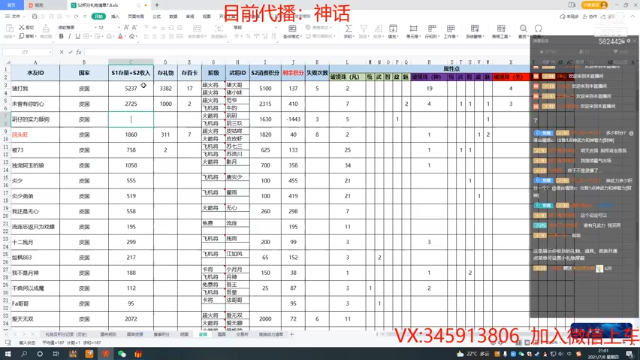
Task: Click the Merge and Center icon
Action: point(197,28)
